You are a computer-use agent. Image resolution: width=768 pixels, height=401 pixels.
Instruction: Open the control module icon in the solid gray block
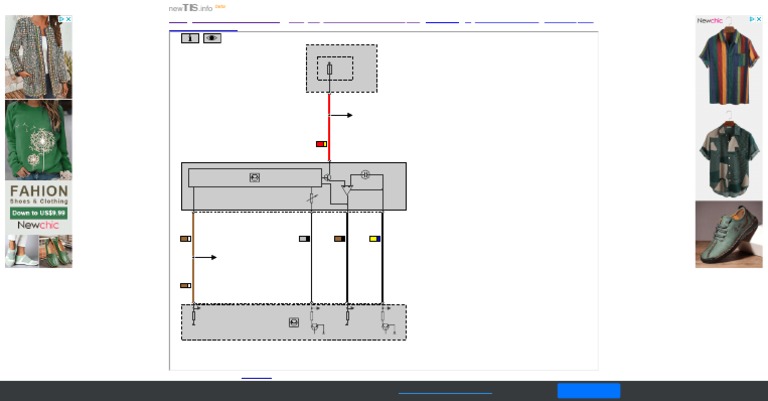click(x=255, y=178)
